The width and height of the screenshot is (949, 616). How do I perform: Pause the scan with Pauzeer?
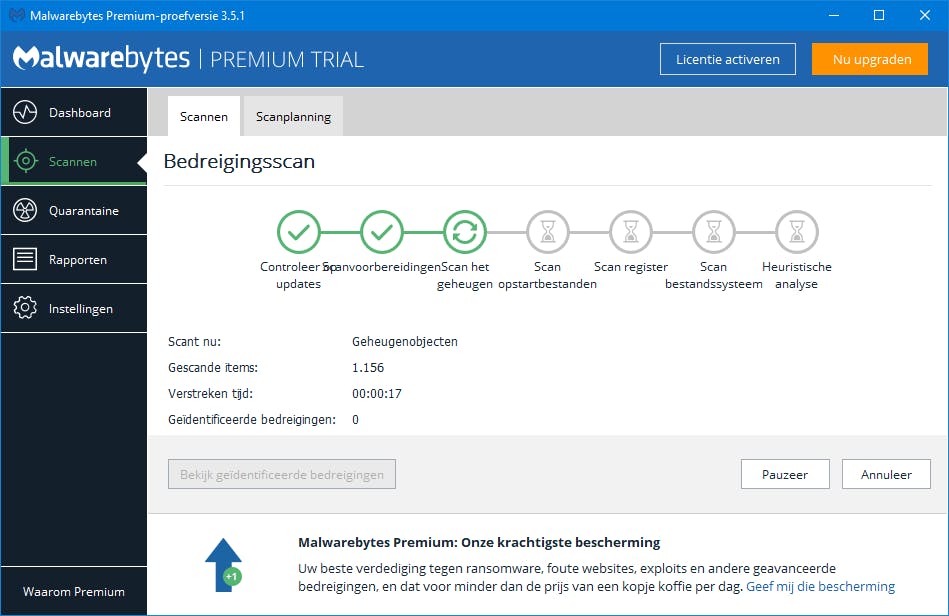click(785, 474)
